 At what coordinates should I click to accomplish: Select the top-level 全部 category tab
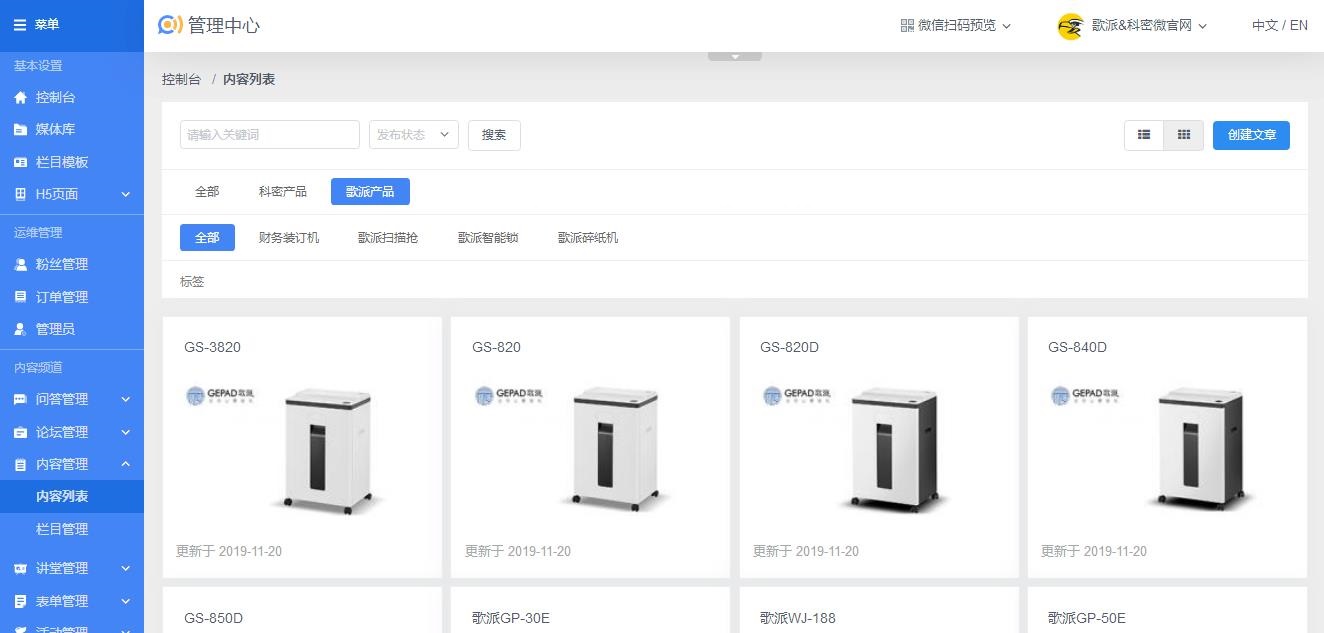tap(207, 191)
